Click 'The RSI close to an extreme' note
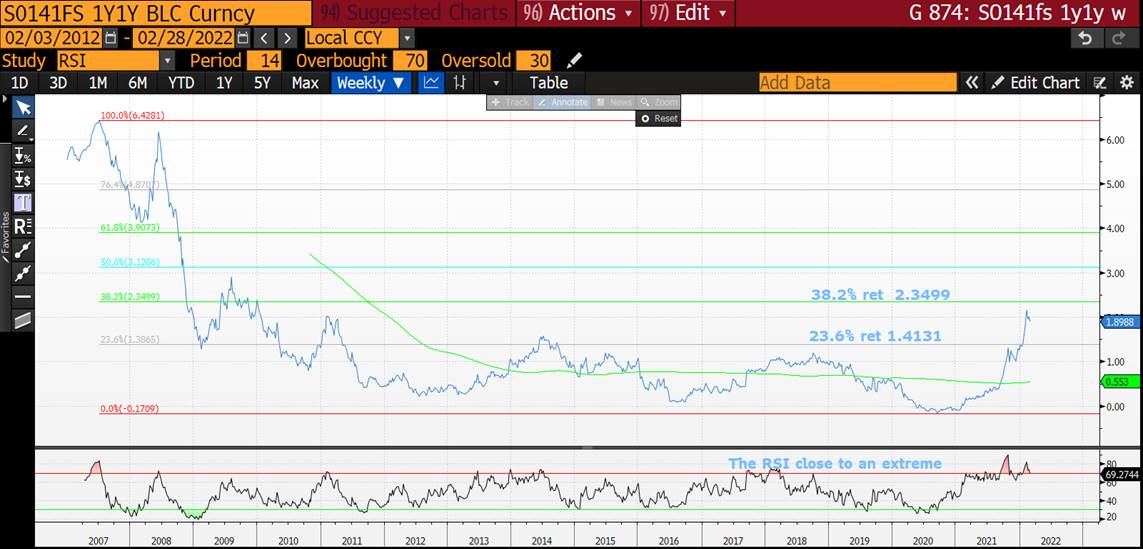 tap(835, 464)
